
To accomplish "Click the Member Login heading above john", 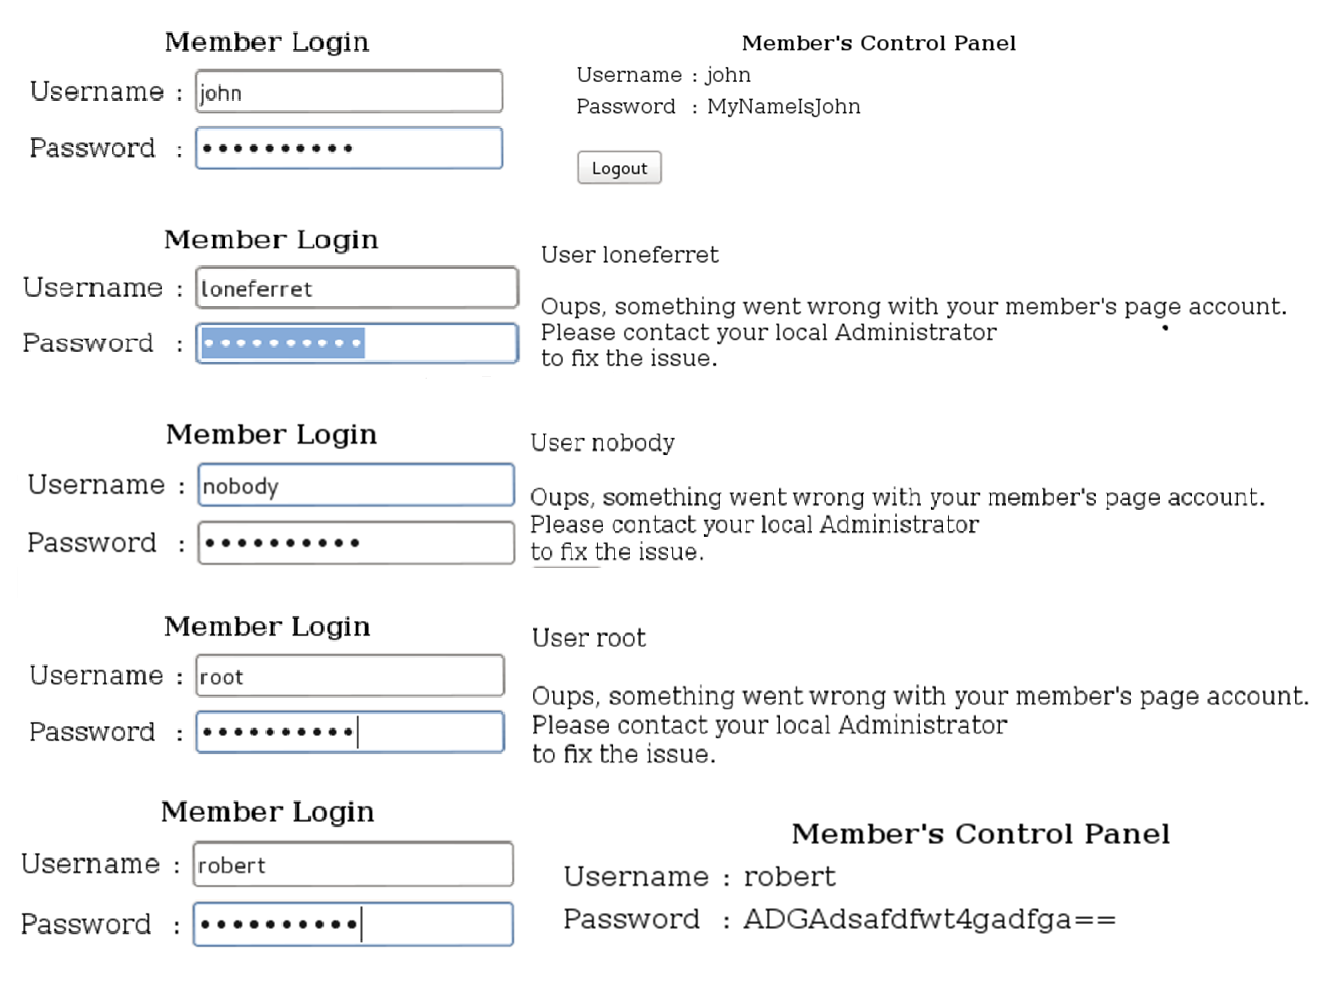I will tap(267, 42).
